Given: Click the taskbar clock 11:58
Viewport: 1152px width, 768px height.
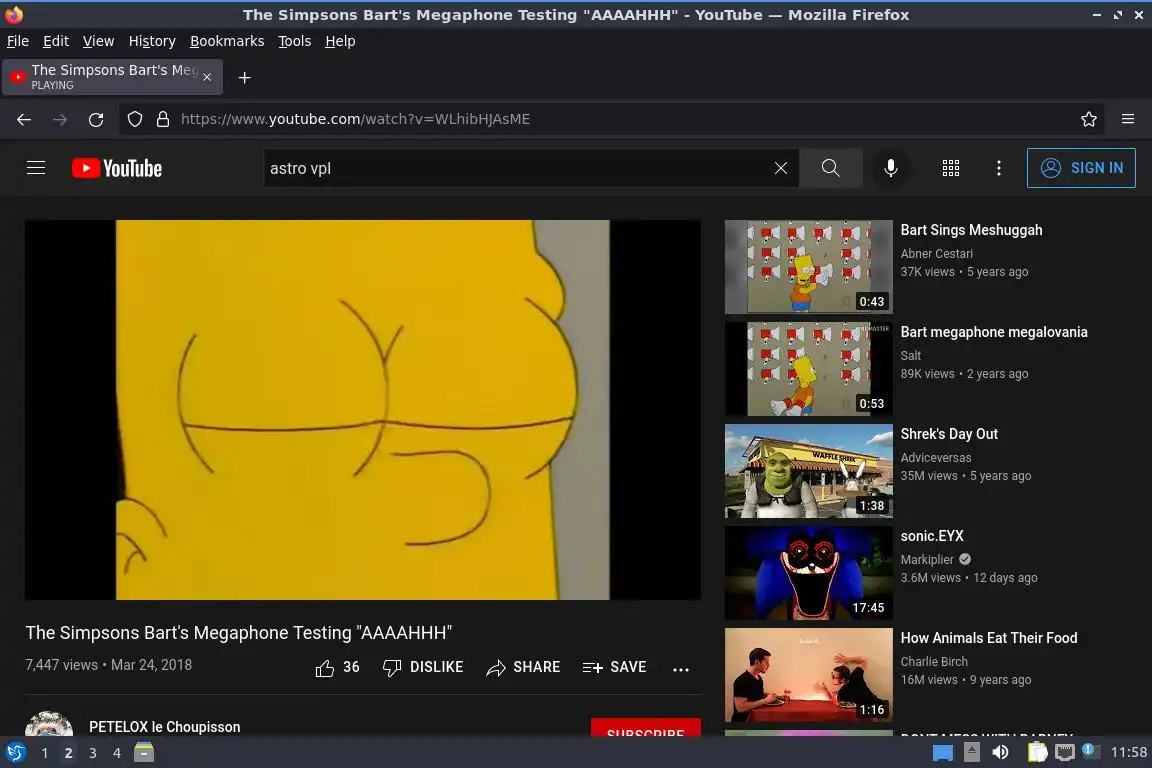Looking at the screenshot, I should click(1128, 752).
